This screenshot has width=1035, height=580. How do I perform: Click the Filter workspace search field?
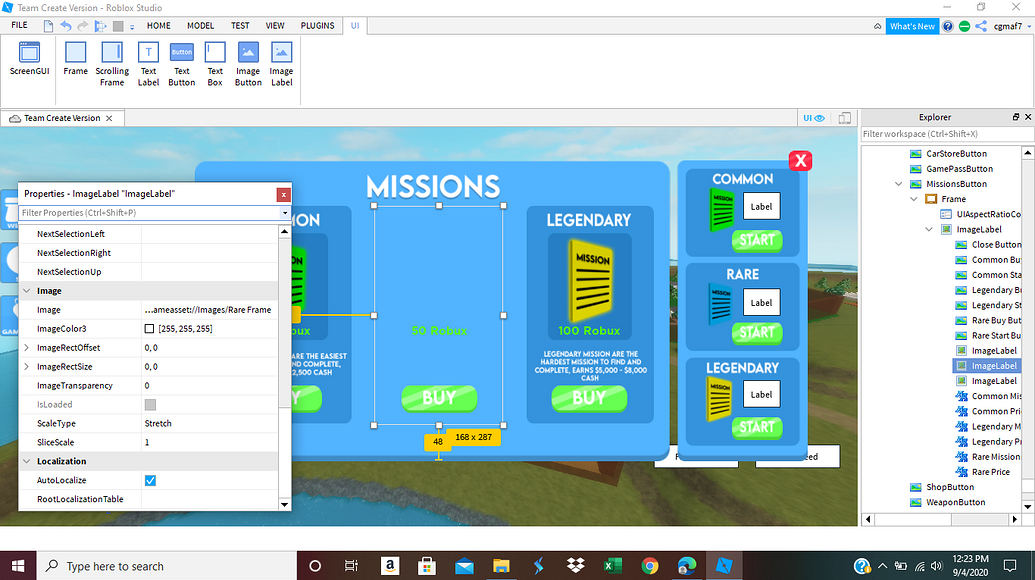coord(947,134)
